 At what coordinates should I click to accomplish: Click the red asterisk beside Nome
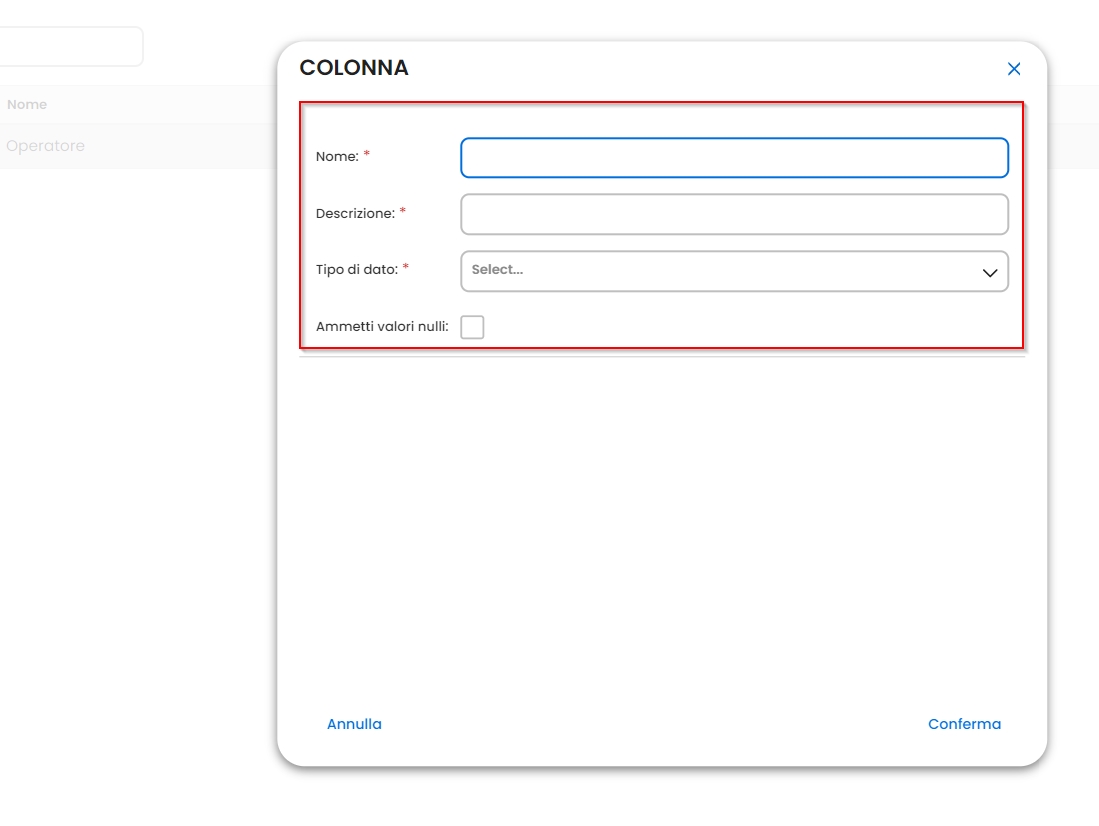[x=367, y=155]
